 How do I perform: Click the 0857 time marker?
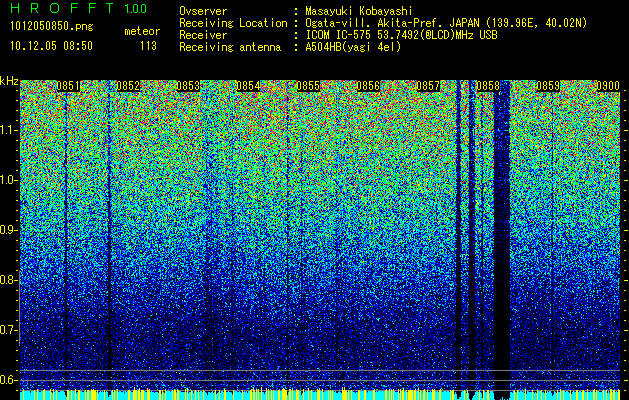[428, 86]
